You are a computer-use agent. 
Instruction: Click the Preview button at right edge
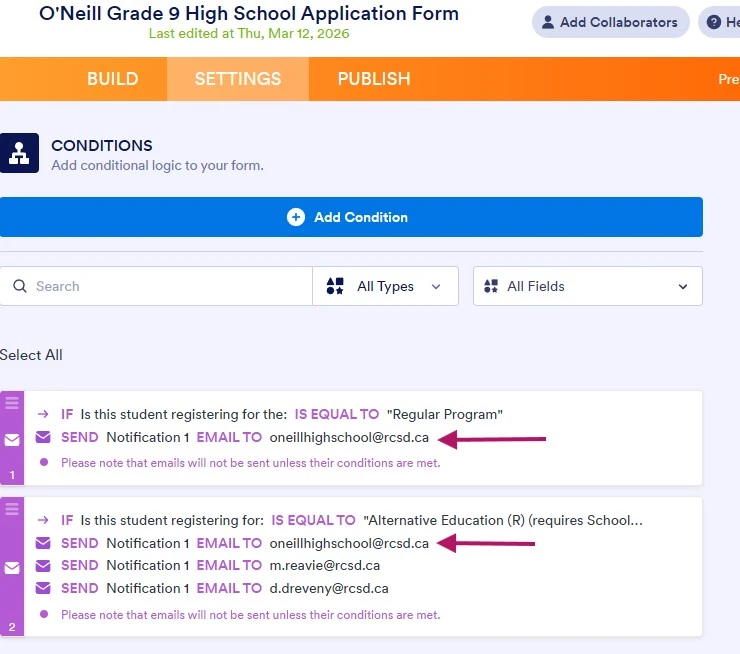point(729,79)
